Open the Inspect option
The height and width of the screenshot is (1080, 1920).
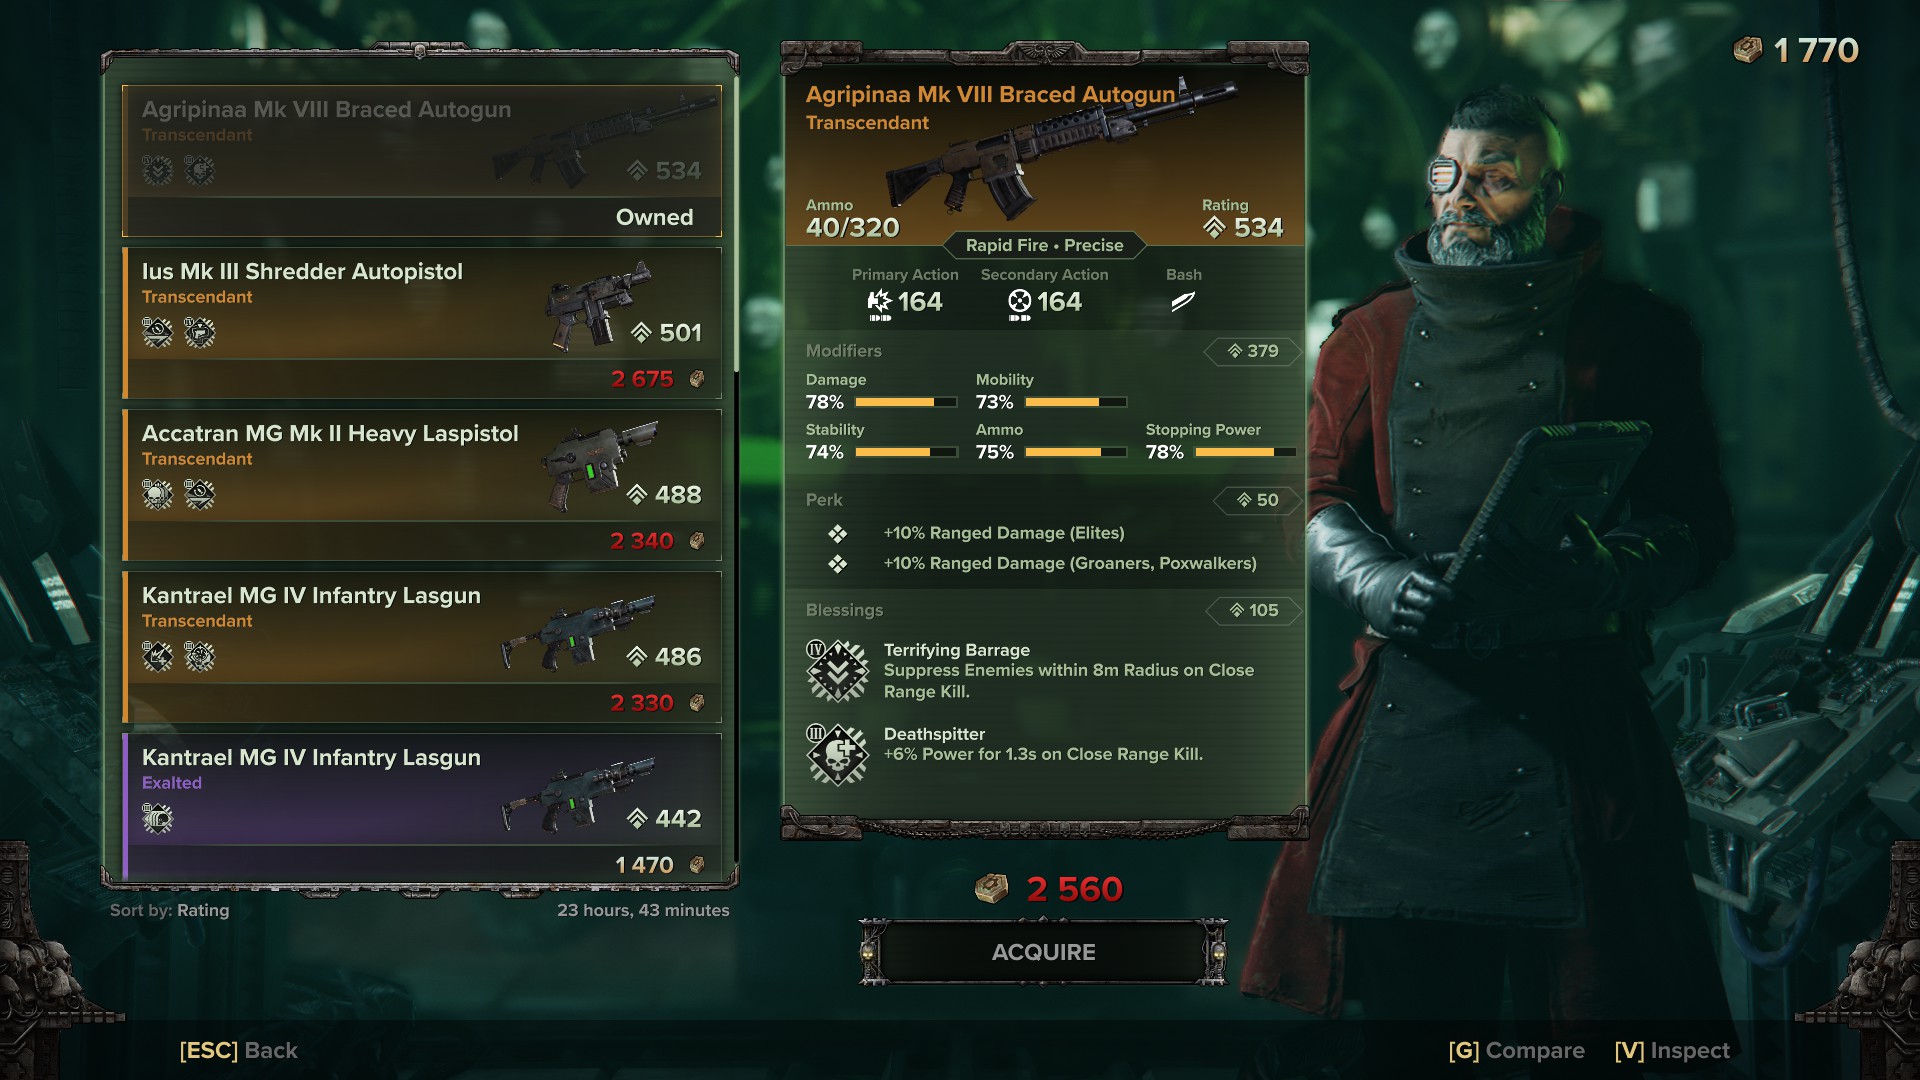click(1672, 1050)
